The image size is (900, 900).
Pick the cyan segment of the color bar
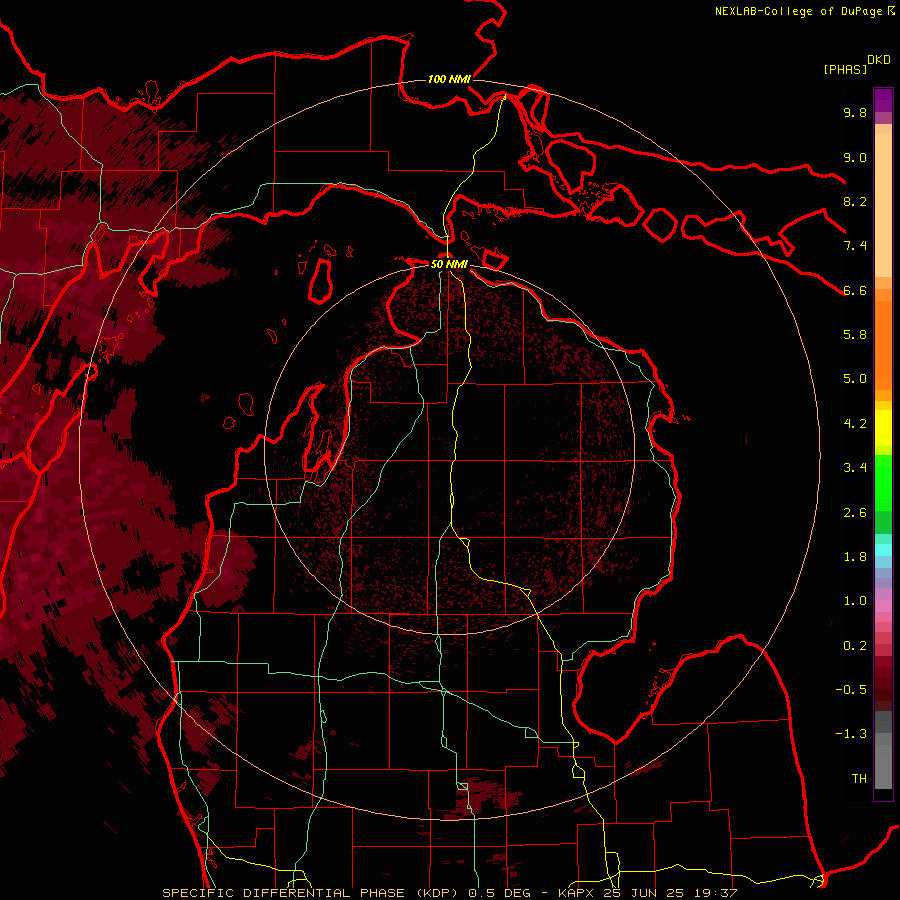(883, 550)
